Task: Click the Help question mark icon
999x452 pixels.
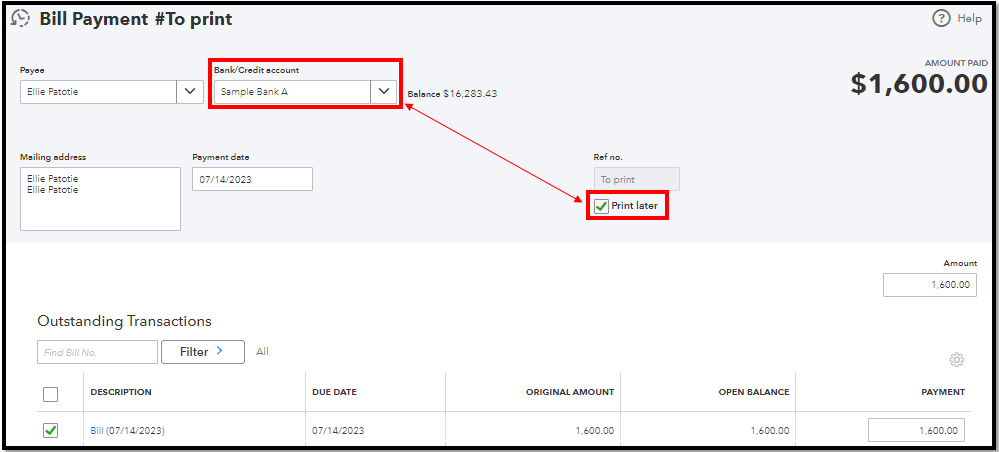Action: pyautogui.click(x=941, y=18)
